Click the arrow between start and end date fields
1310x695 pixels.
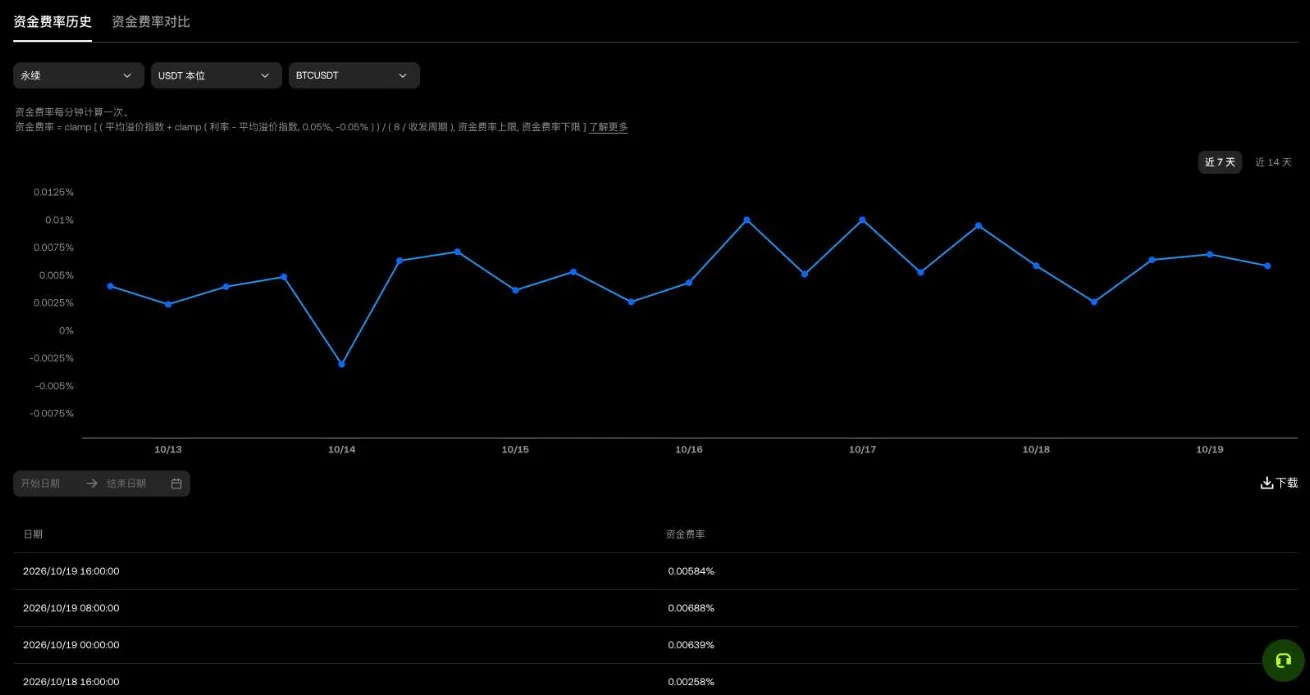92,483
